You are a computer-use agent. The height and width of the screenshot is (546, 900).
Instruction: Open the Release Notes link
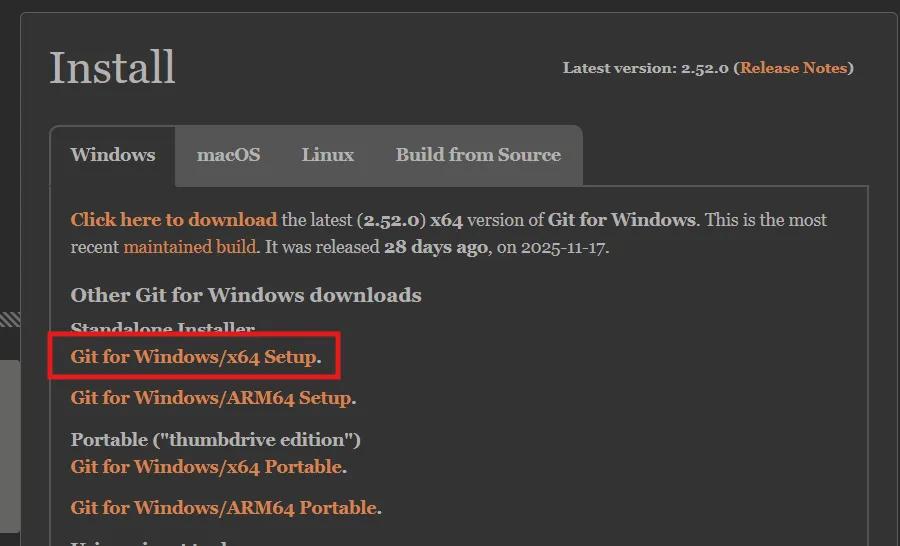[794, 68]
